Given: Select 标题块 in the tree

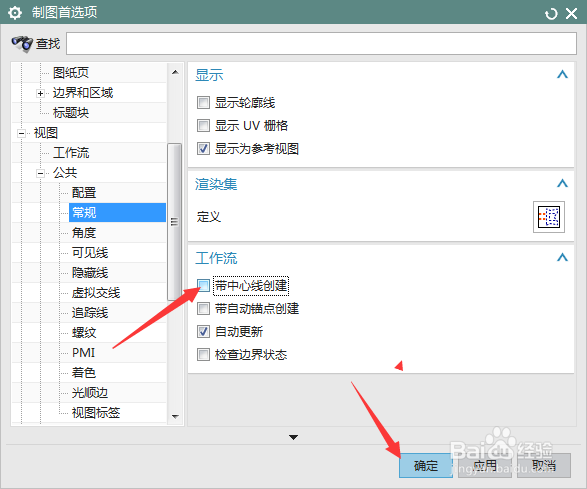Looking at the screenshot, I should (x=71, y=113).
